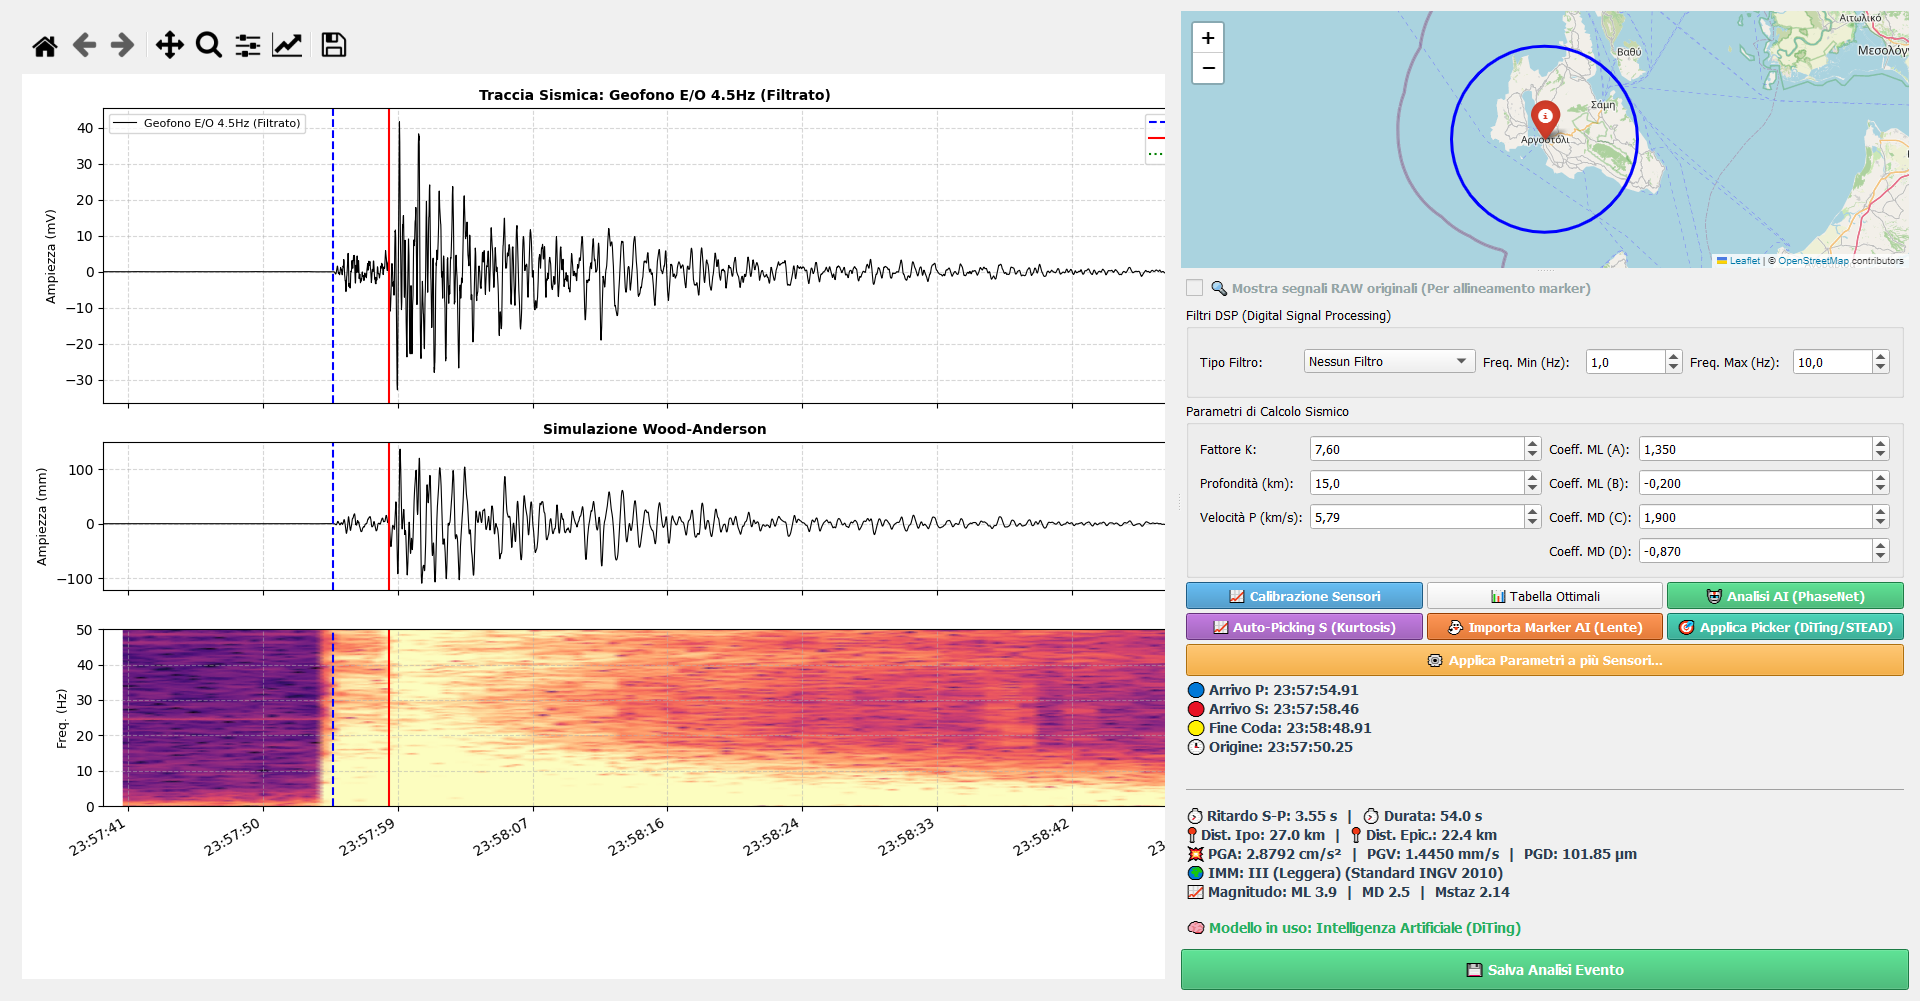
Task: Open the Tipo Filtro dropdown
Action: 1389,361
